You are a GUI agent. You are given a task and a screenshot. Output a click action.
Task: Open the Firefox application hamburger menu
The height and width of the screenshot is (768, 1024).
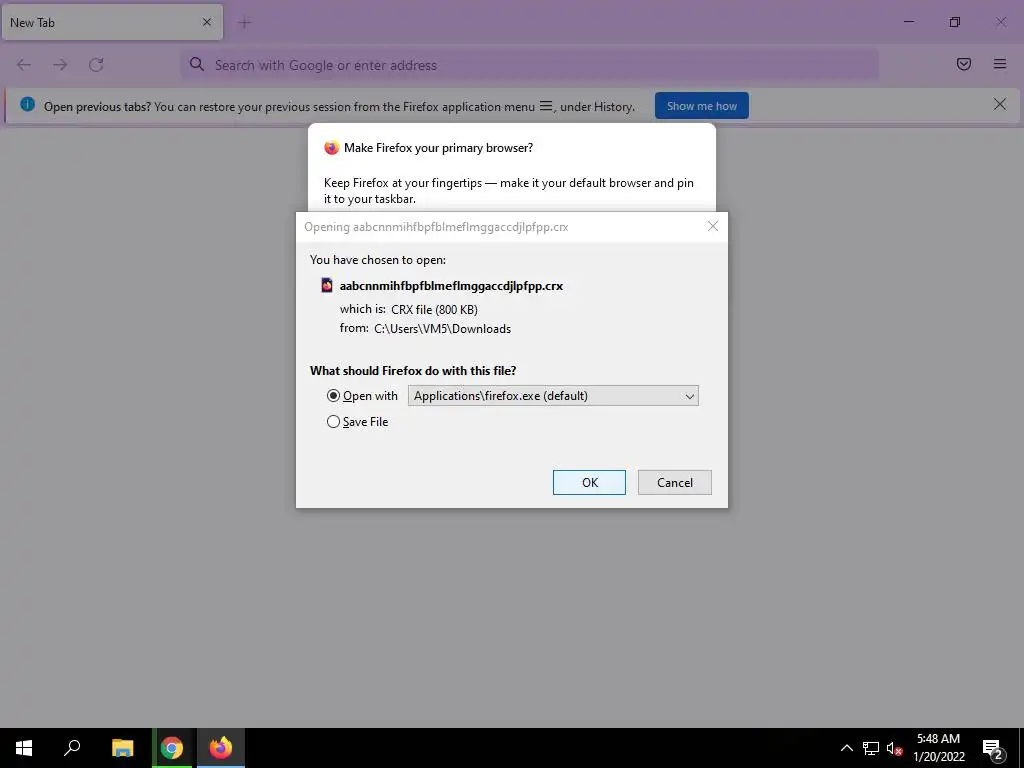click(1000, 64)
